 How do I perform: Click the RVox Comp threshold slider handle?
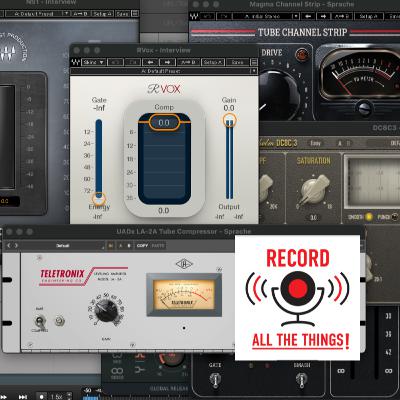[164, 122]
